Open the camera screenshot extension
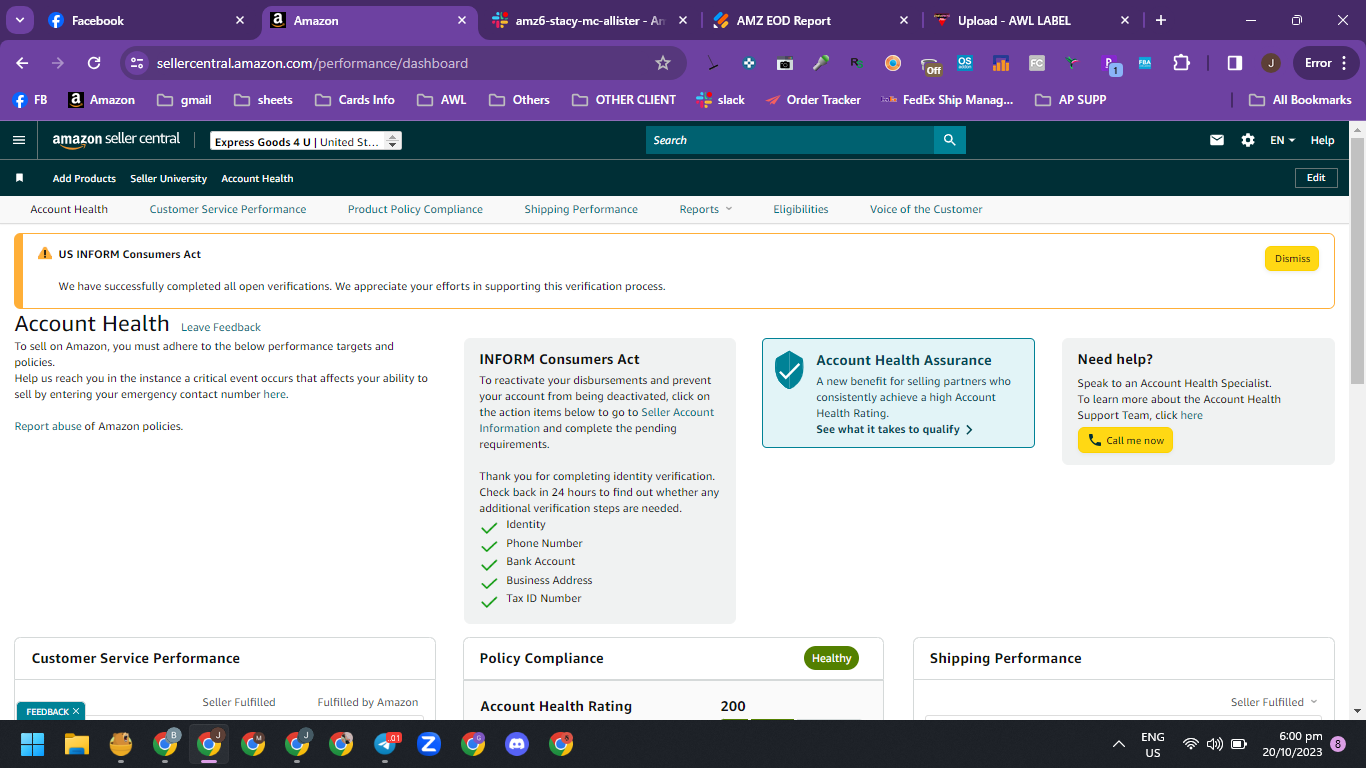Image resolution: width=1366 pixels, height=768 pixels. coord(785,63)
